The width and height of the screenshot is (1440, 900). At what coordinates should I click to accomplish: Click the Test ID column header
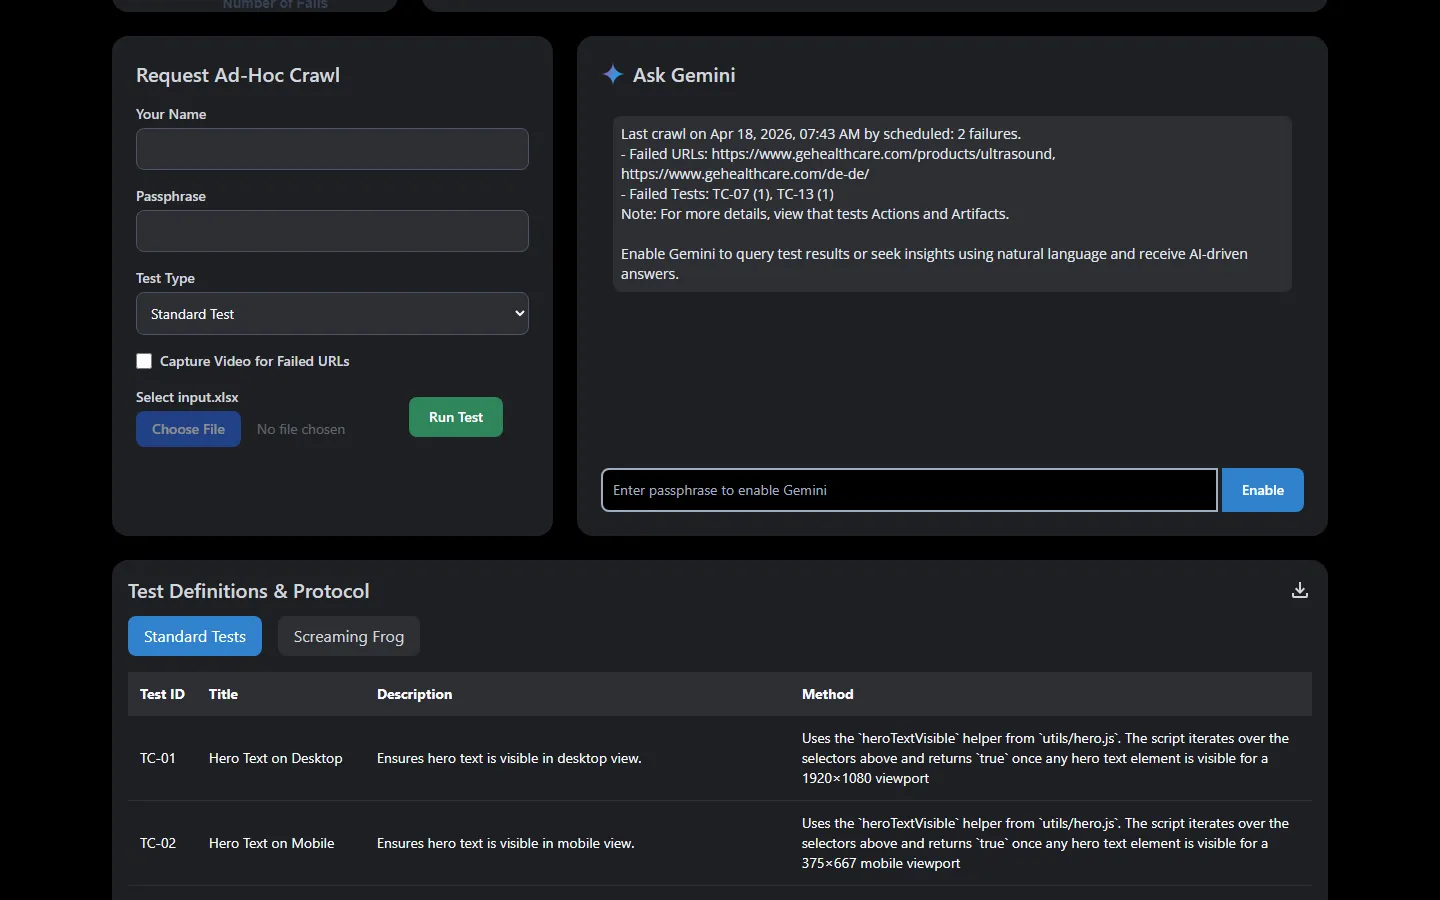tap(162, 694)
